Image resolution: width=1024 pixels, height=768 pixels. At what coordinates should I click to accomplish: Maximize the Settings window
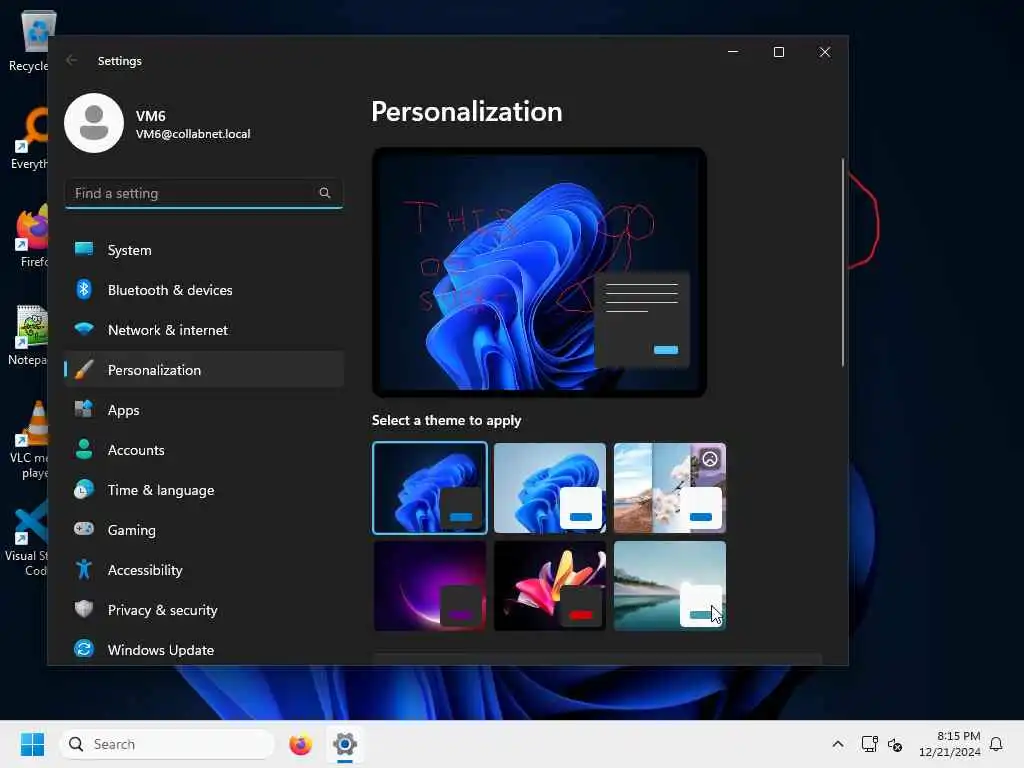coord(778,52)
